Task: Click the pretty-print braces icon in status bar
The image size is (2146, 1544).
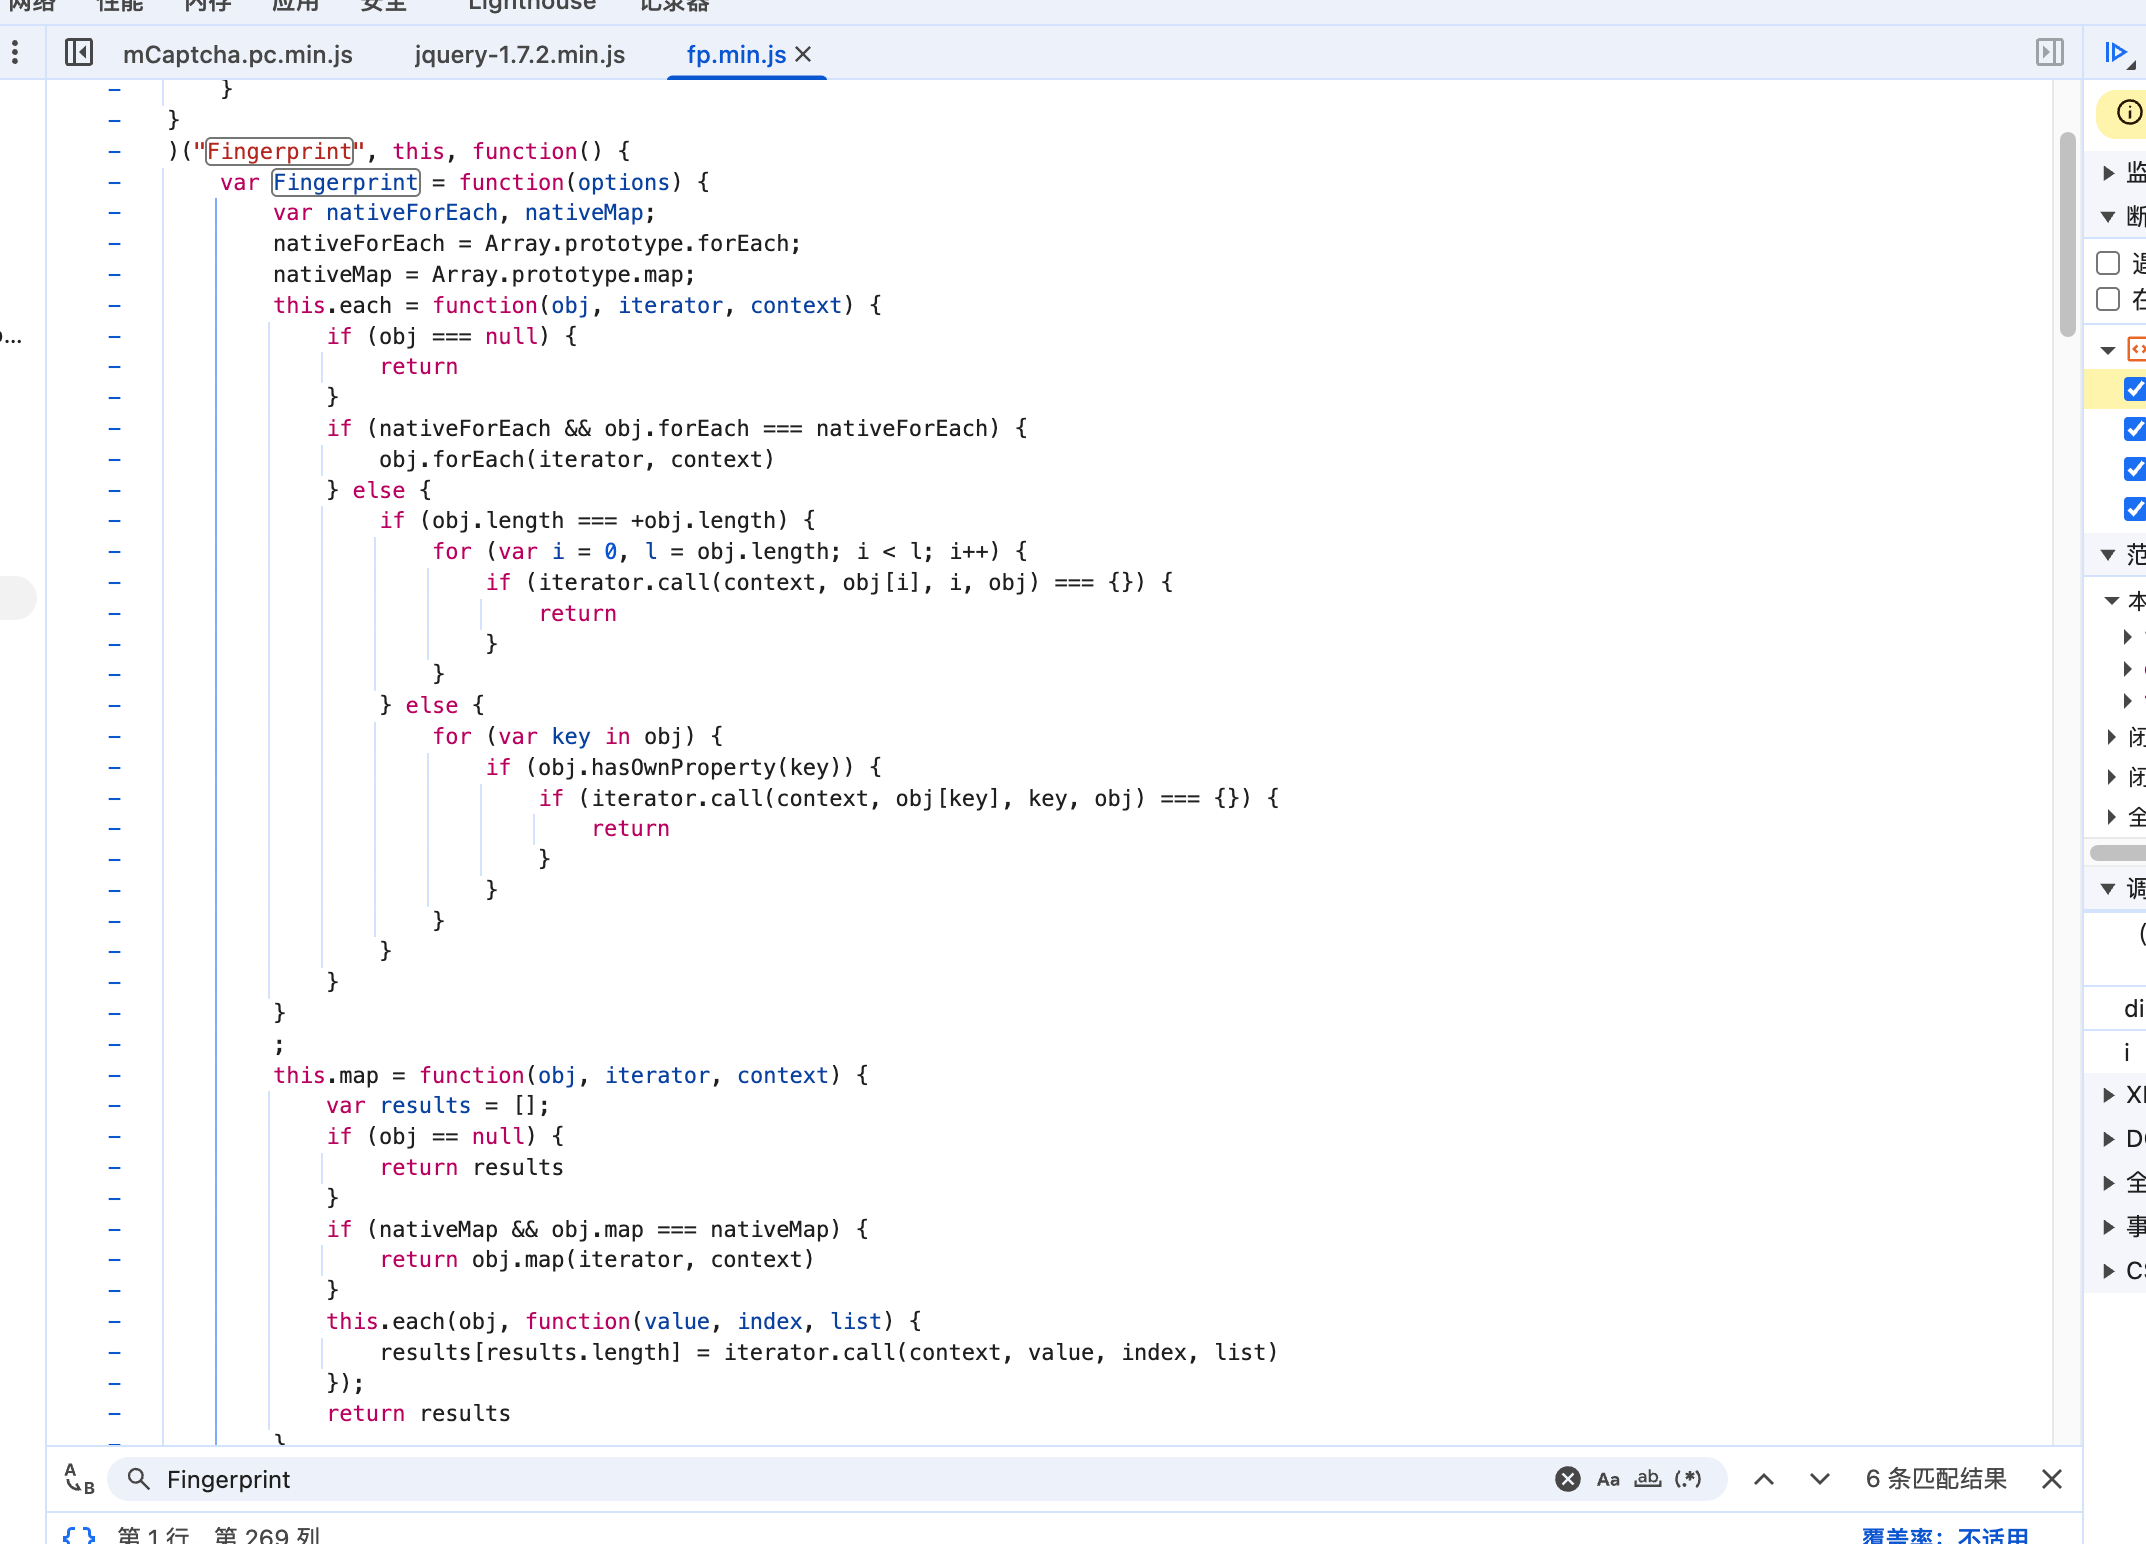Action: [79, 1534]
